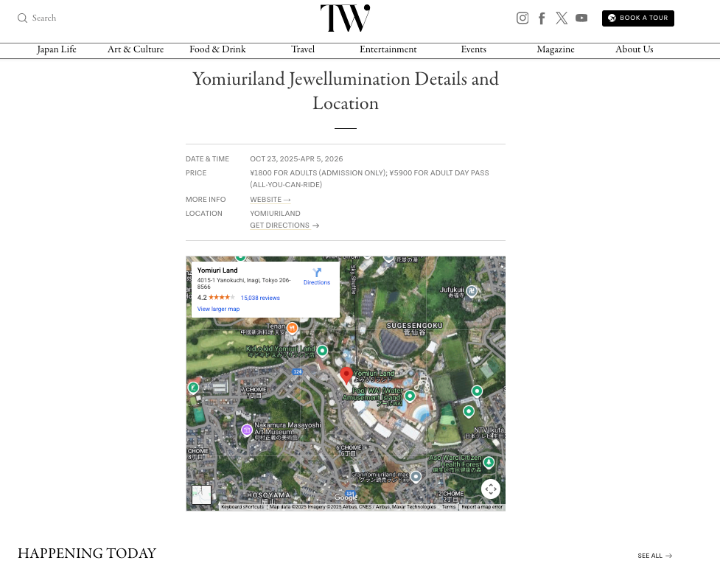Screen dimensions: 720x564
Task: Open the Art & Culture menu
Action: point(135,49)
